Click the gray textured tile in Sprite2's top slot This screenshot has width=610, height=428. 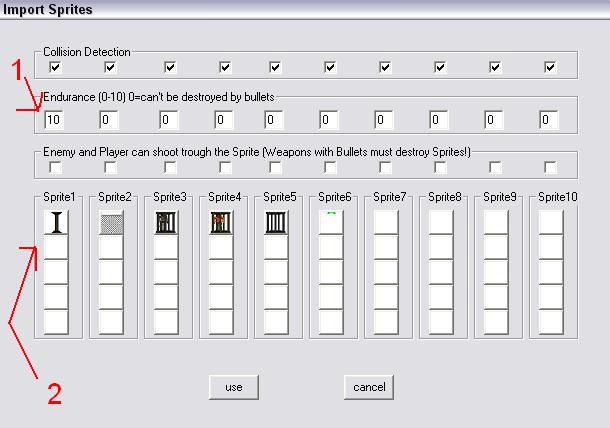click(x=111, y=222)
